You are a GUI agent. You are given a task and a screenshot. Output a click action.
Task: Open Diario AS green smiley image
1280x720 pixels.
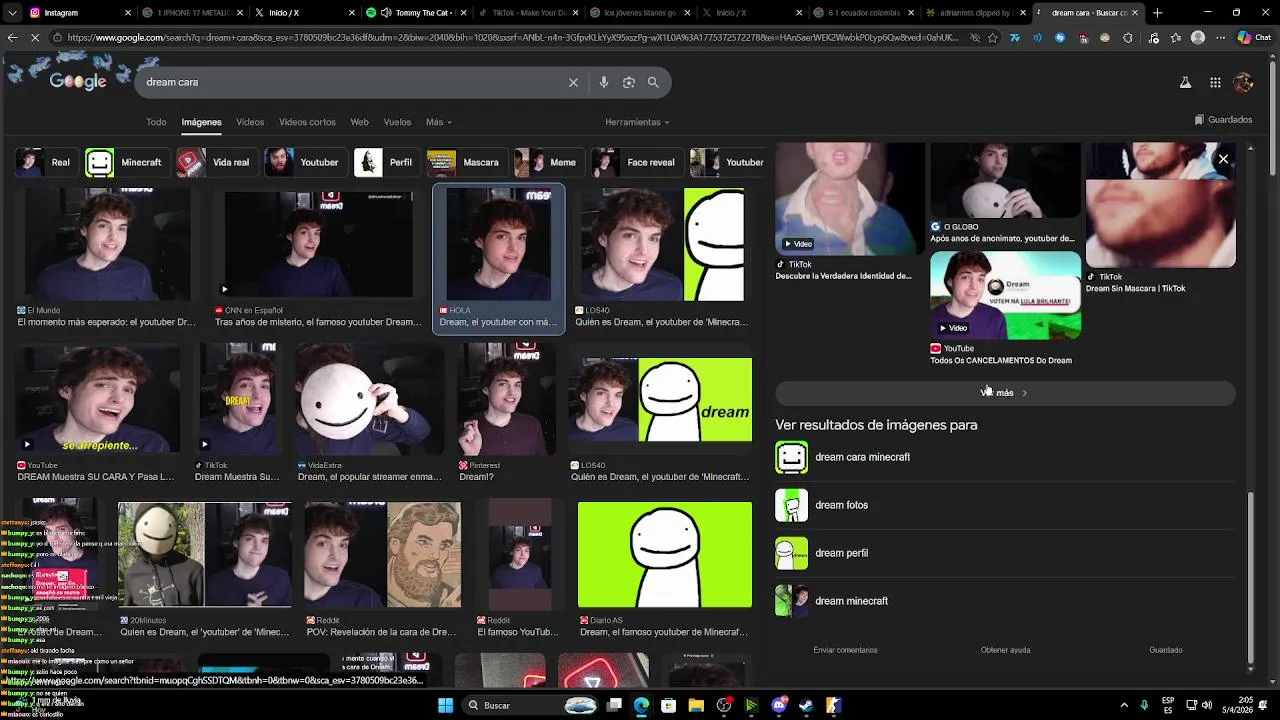(664, 555)
